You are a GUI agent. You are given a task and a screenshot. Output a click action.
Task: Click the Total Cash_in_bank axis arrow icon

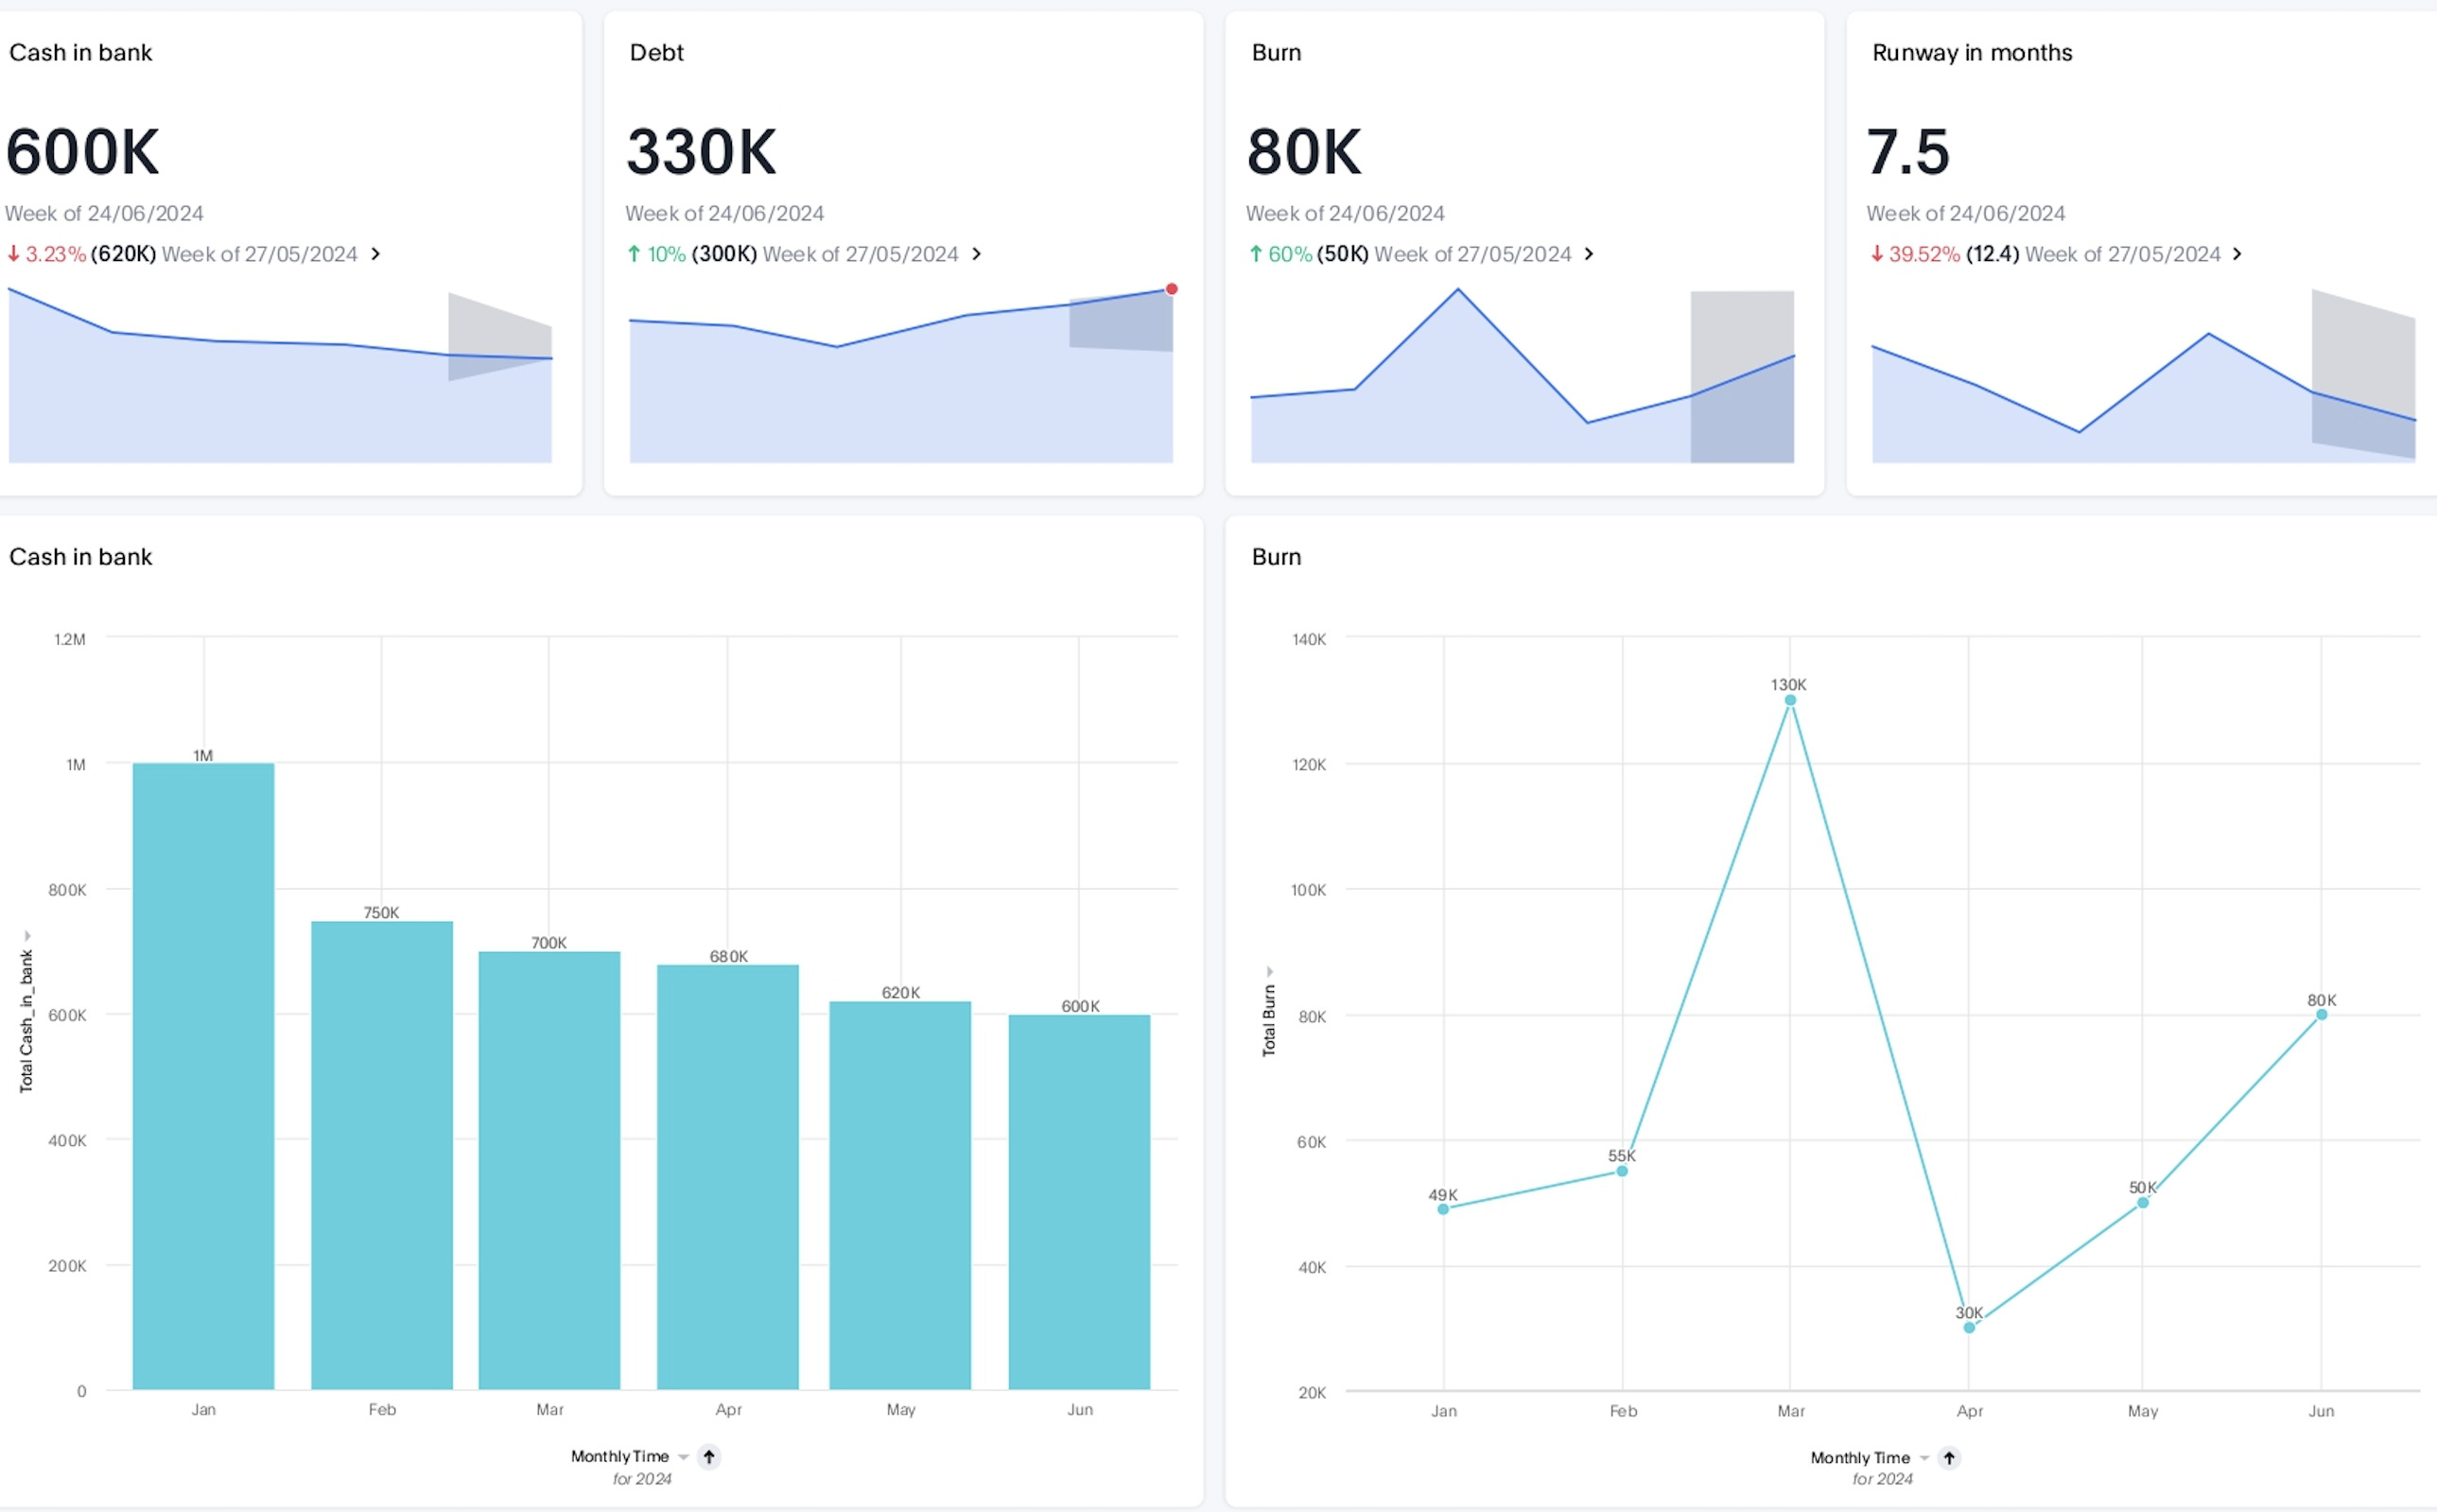27,936
